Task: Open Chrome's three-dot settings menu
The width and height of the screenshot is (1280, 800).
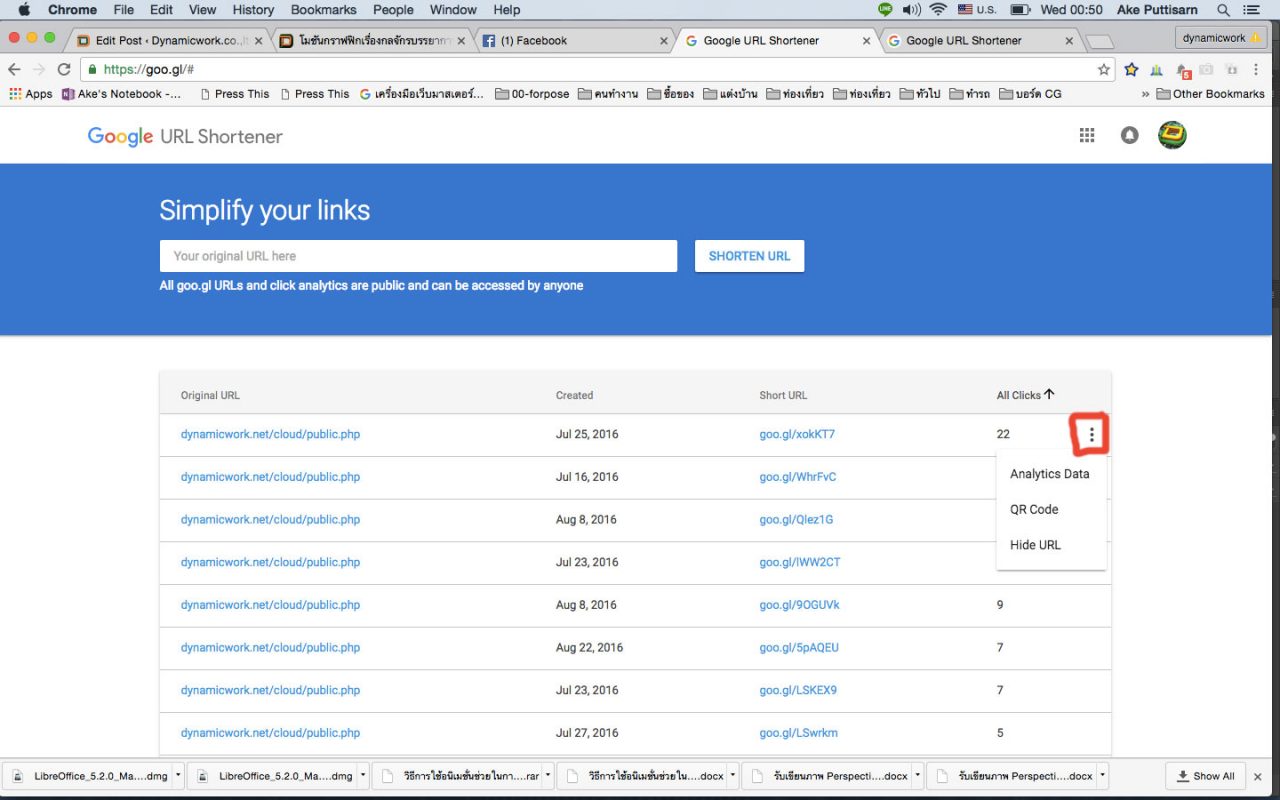Action: pyautogui.click(x=1256, y=70)
